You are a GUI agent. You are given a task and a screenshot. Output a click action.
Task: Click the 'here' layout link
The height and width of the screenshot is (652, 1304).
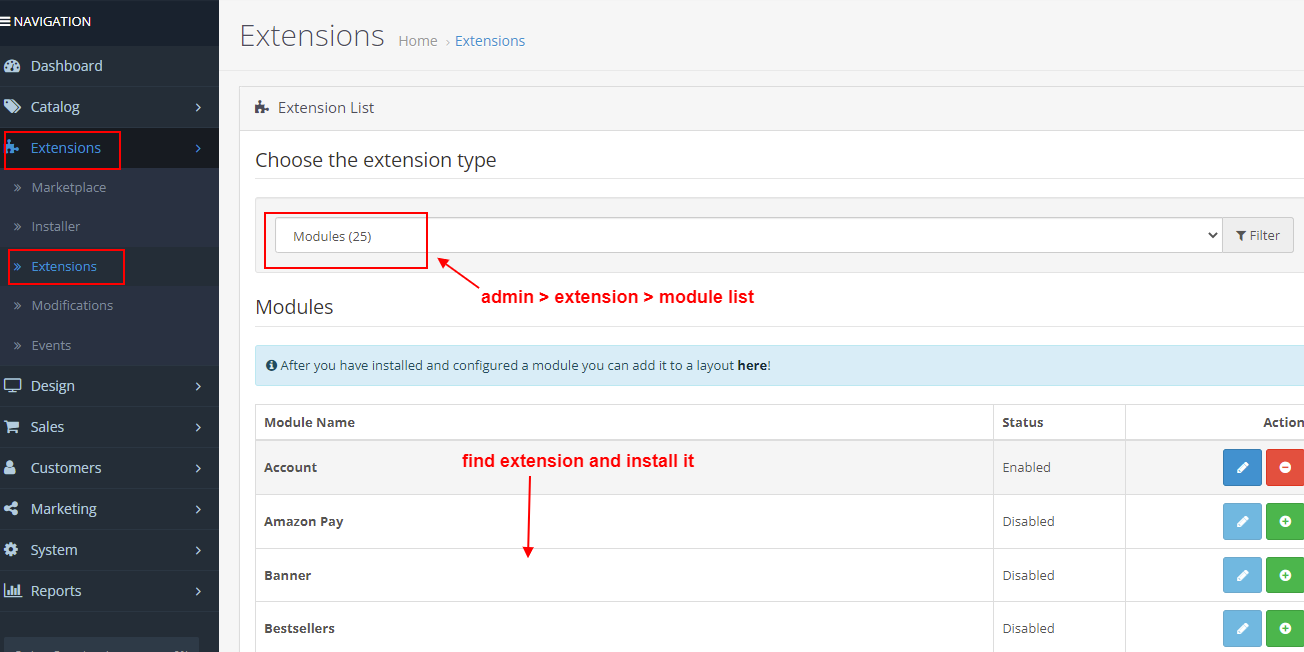(x=751, y=364)
